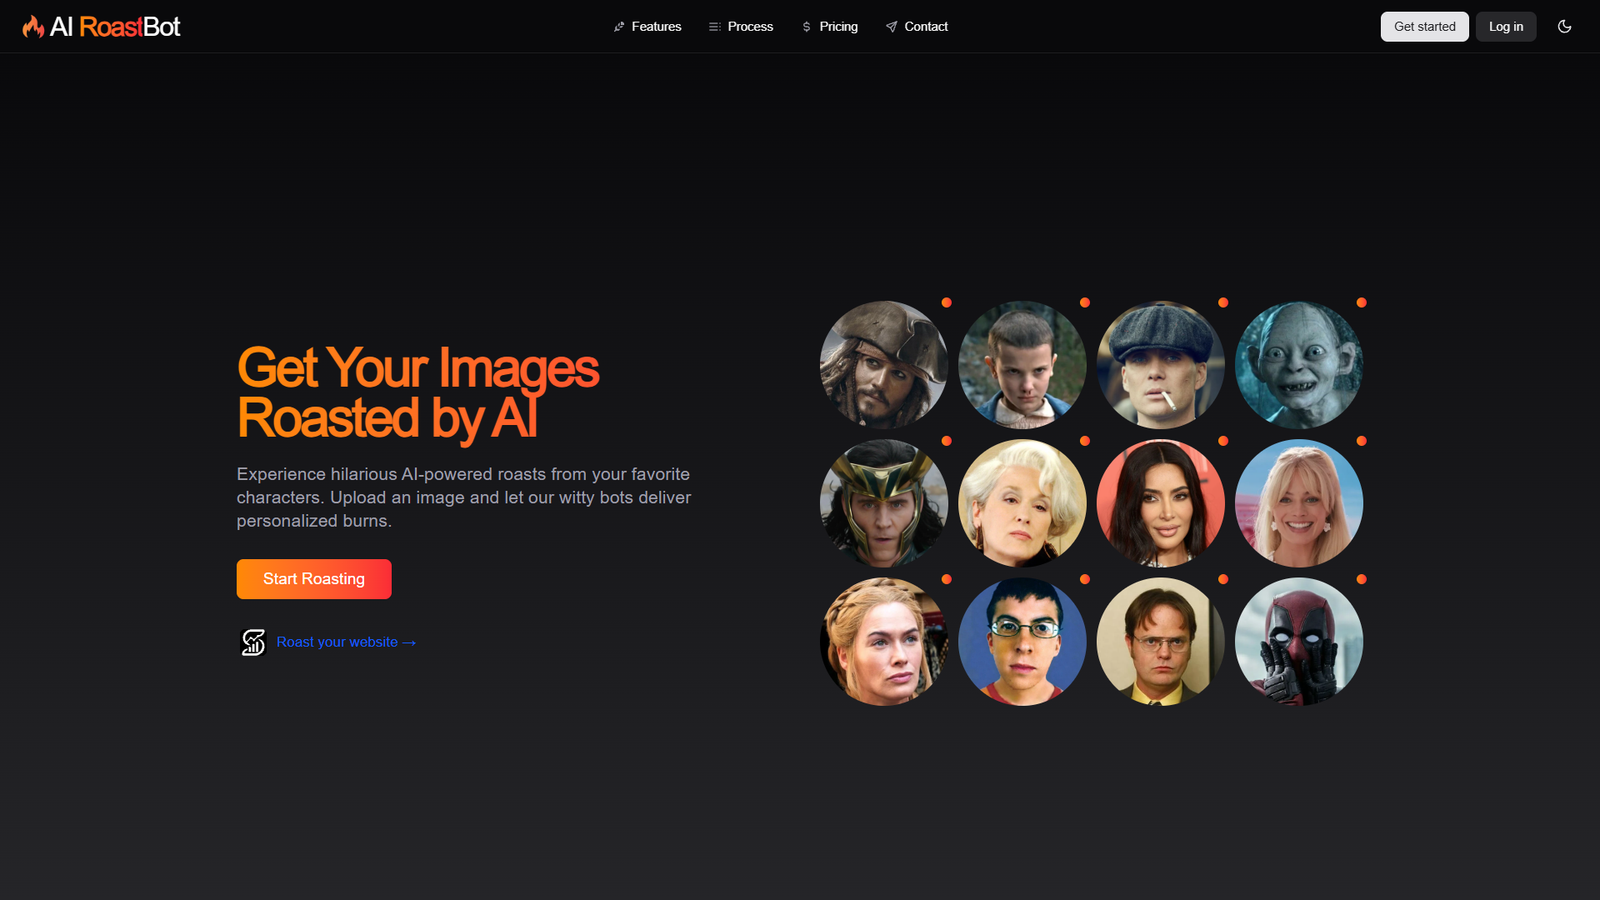Select the horned golden helmet character avatar
Screen dimensions: 1600x900
pyautogui.click(x=884, y=503)
